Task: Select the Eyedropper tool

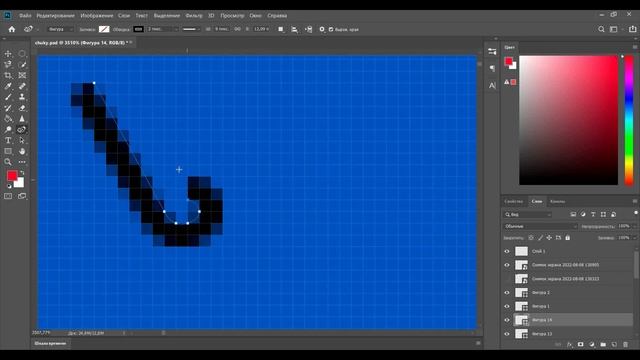Action: tap(8, 86)
